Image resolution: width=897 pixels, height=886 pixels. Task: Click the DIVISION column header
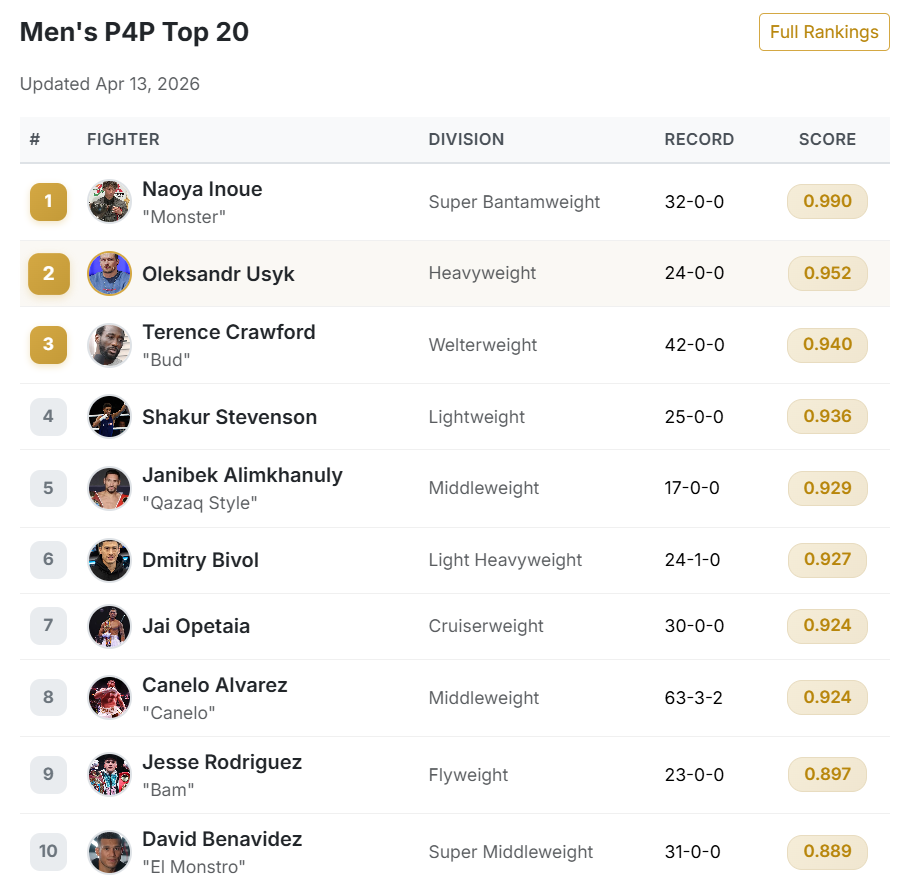466,140
